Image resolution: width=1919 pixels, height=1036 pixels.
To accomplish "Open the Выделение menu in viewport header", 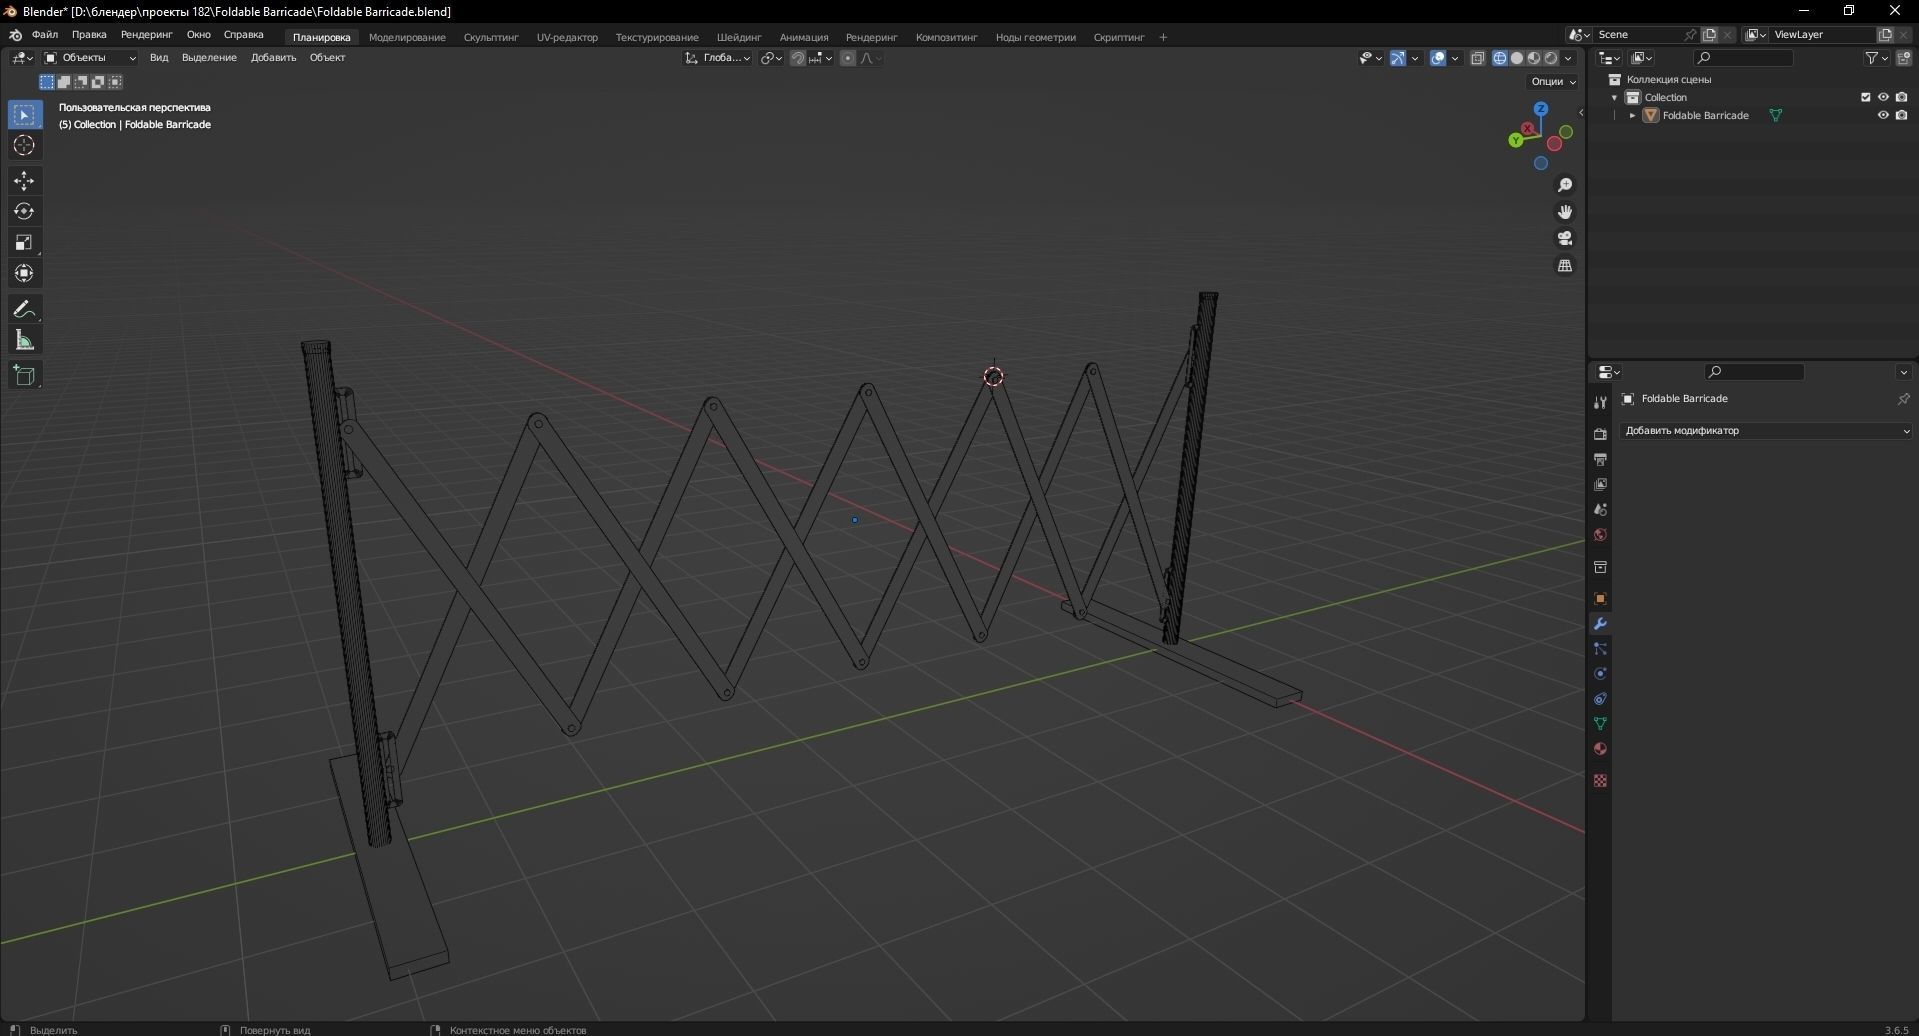I will (x=209, y=58).
